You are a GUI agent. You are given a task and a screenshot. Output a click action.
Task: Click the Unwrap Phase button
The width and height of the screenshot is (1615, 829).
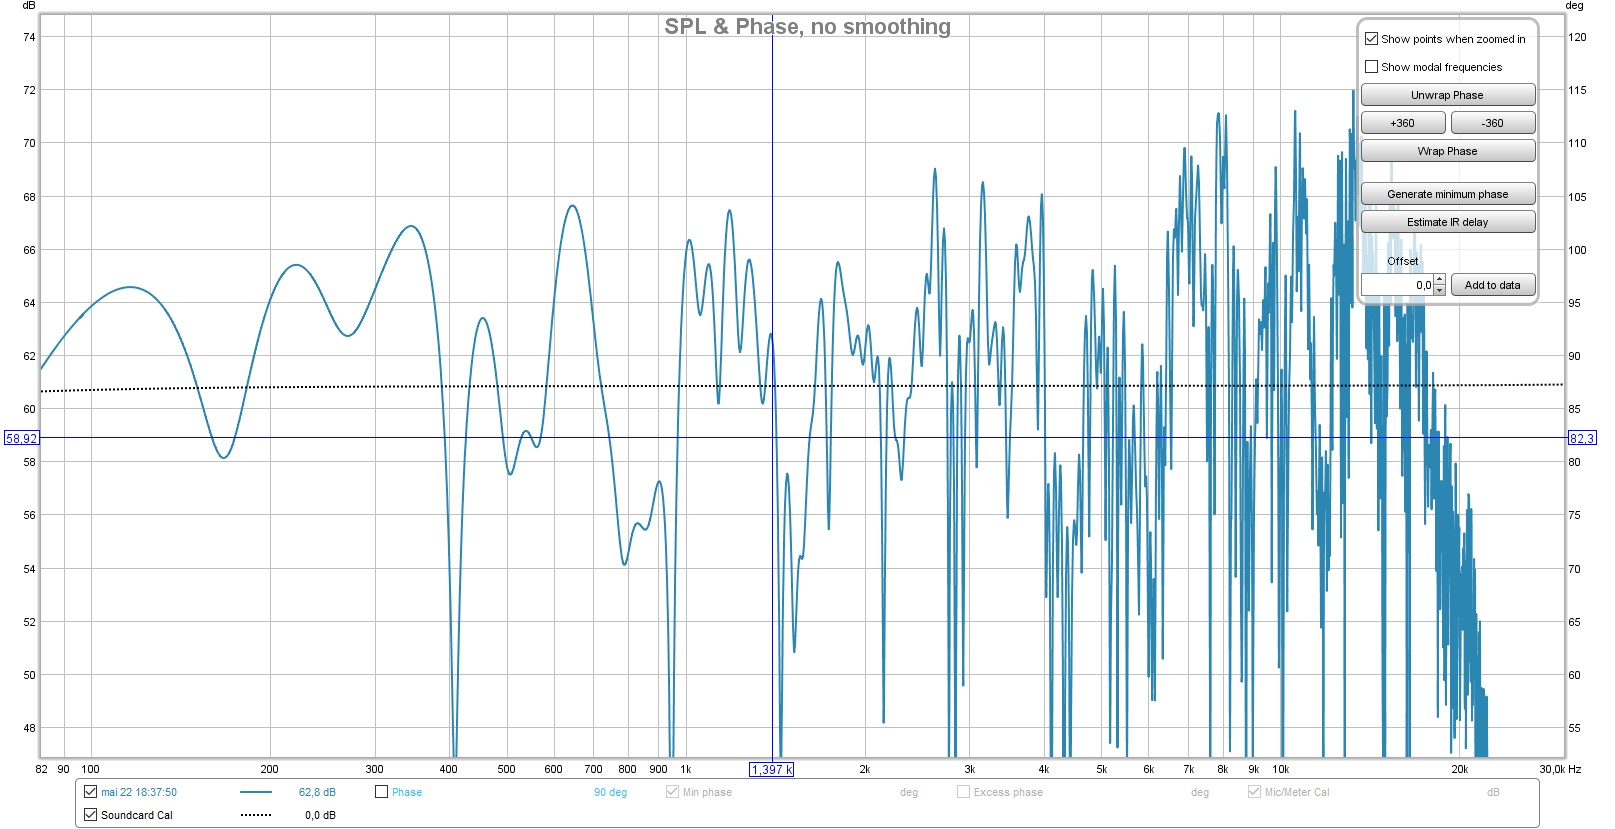pyautogui.click(x=1447, y=95)
